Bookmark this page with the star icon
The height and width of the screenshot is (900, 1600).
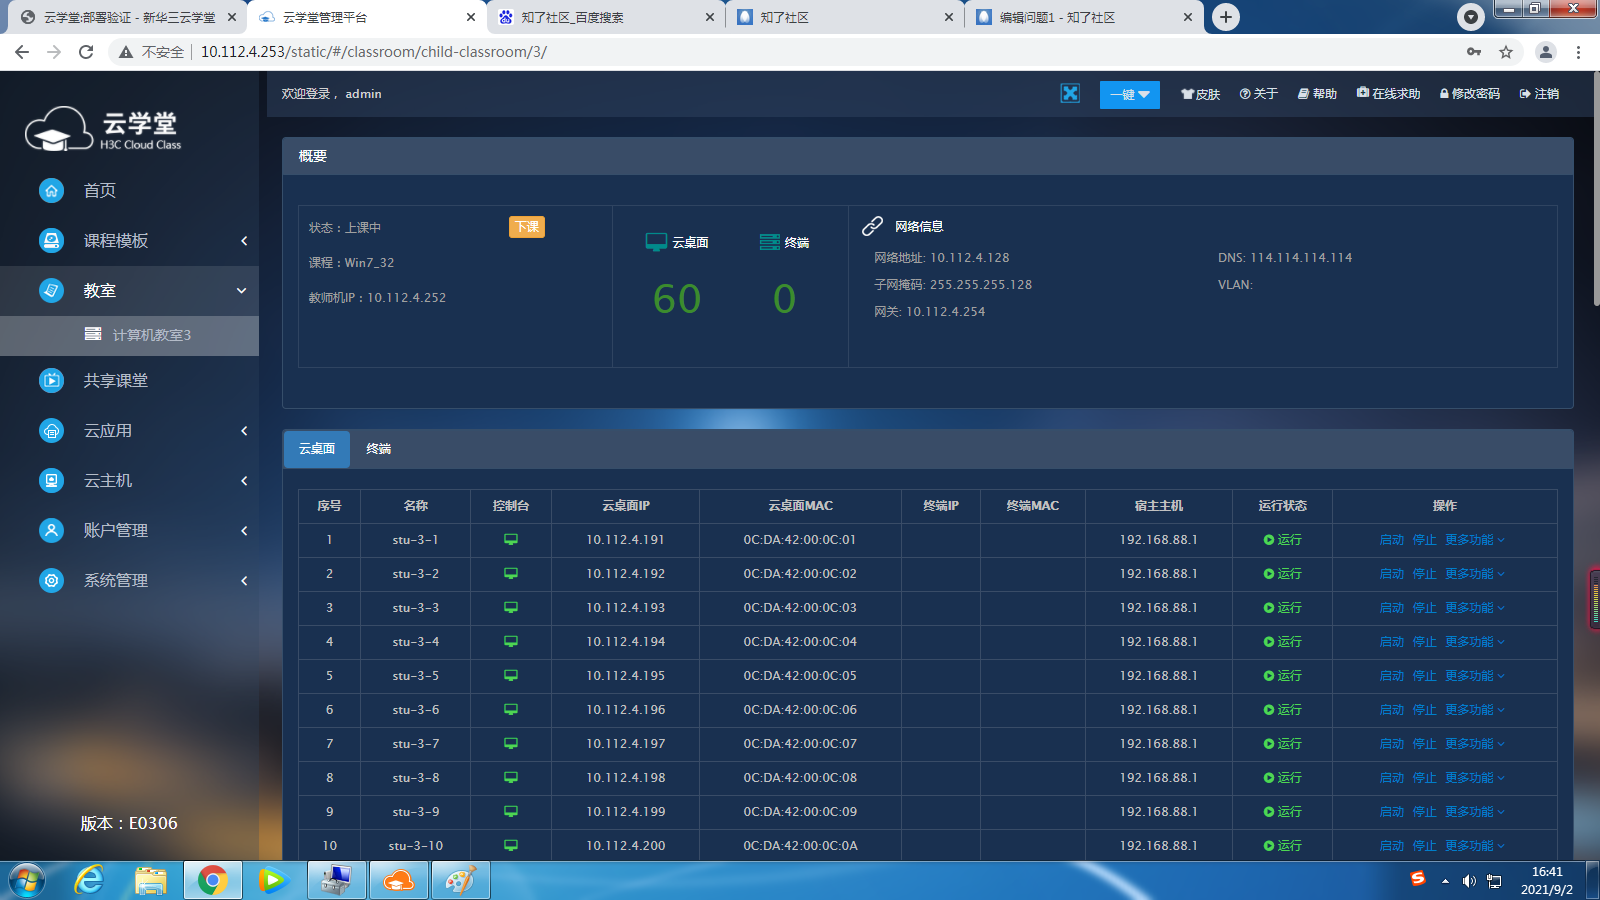[x=1506, y=52]
